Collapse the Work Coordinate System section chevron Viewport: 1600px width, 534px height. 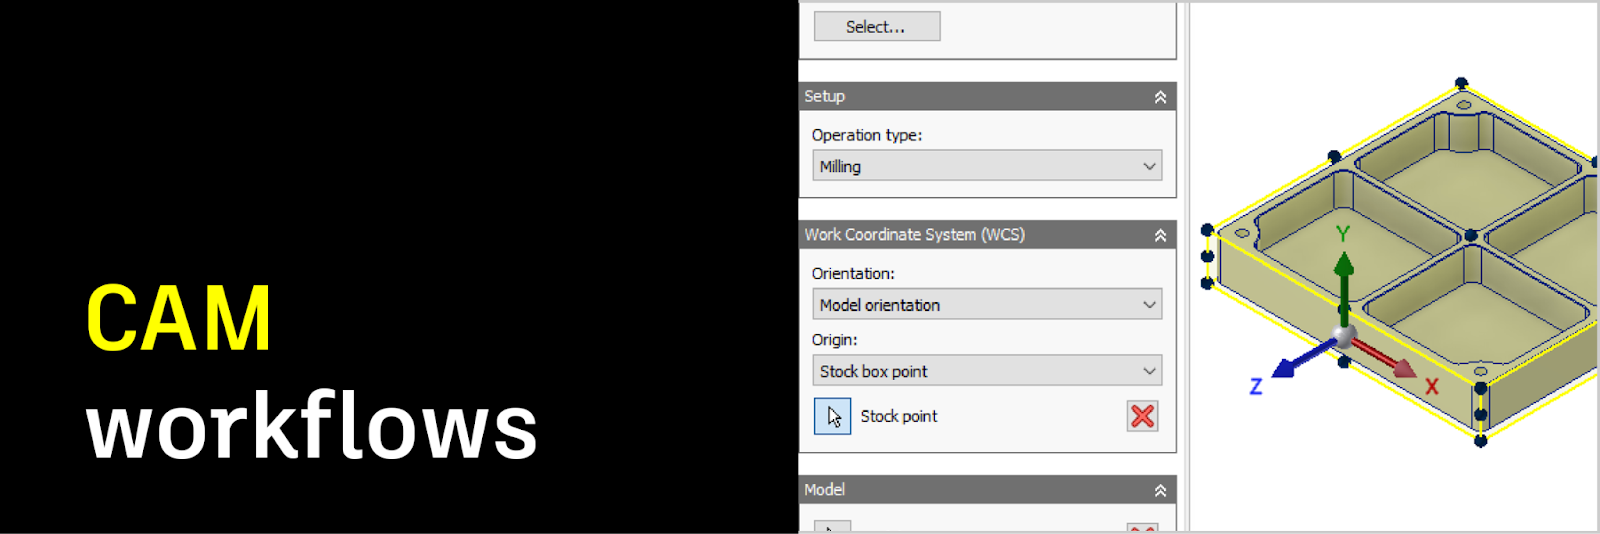(x=1160, y=235)
